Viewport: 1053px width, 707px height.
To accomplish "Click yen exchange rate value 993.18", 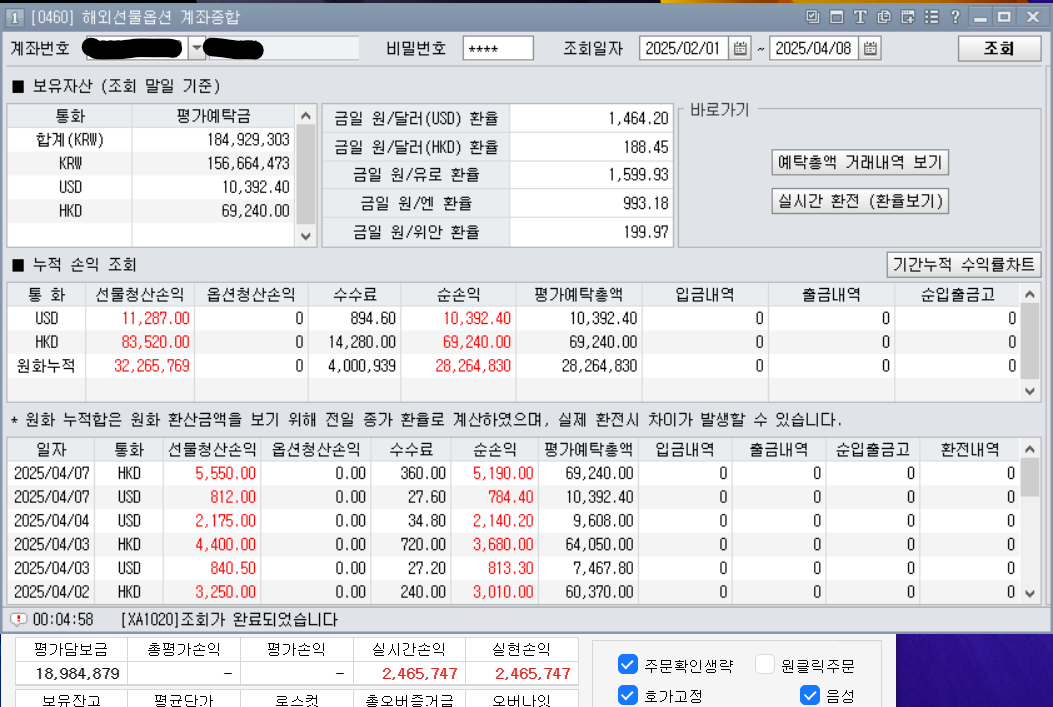I will click(645, 203).
